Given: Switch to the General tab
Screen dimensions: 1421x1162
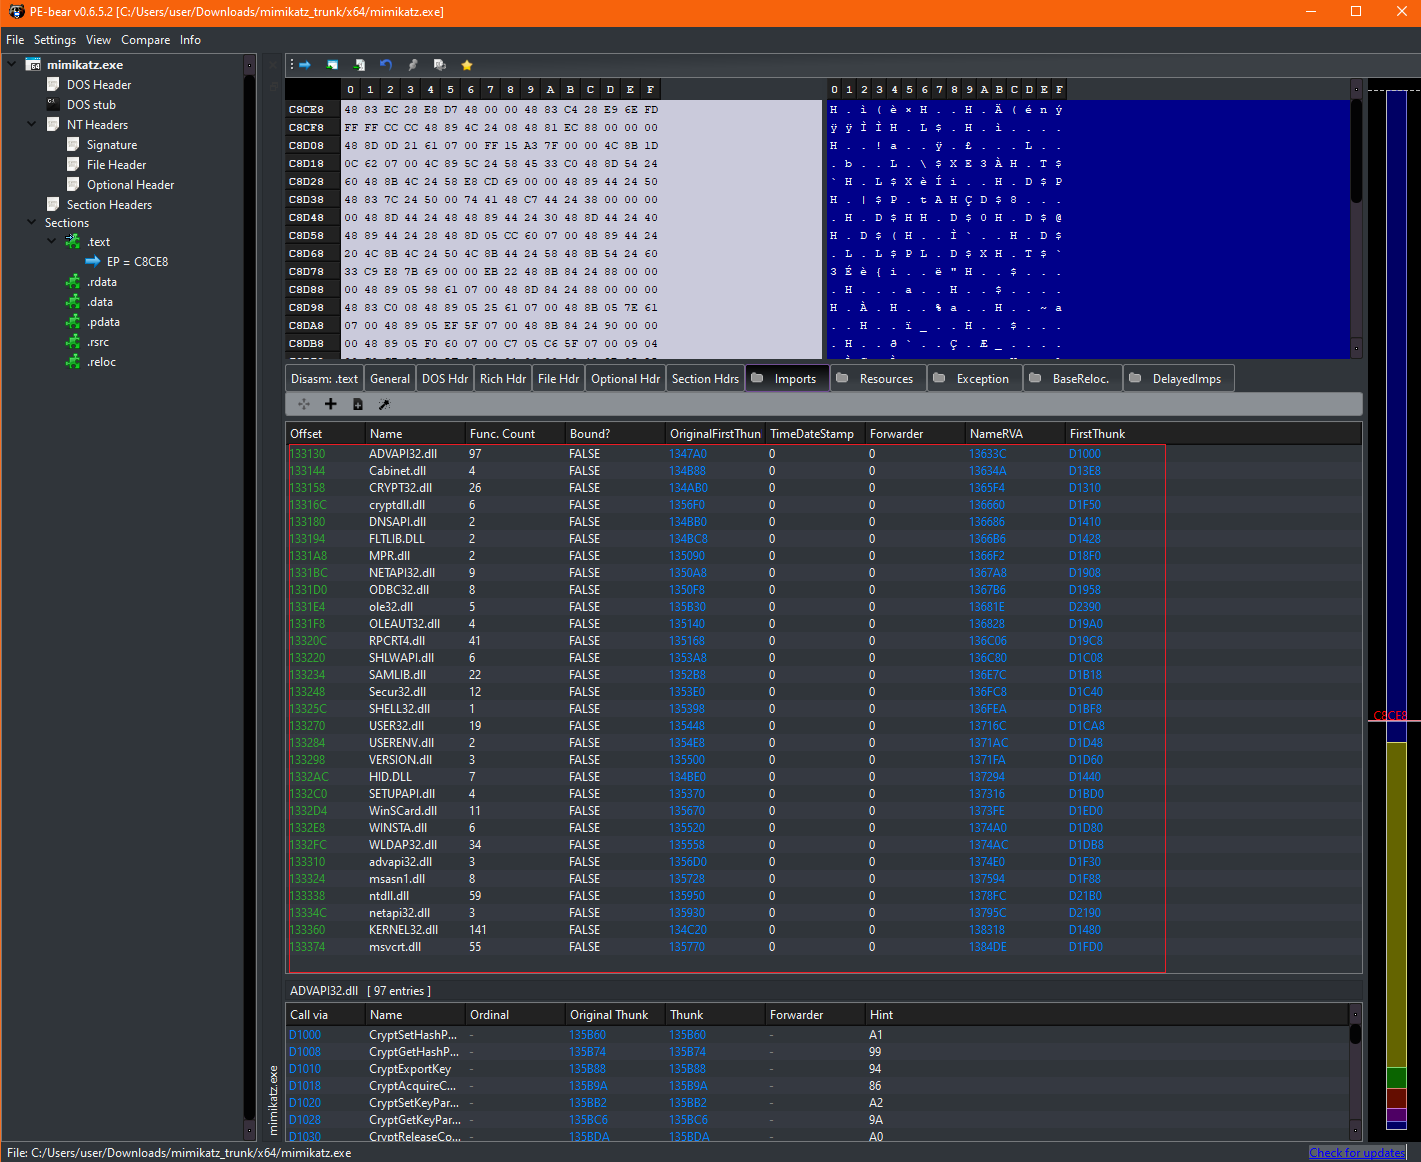Looking at the screenshot, I should [x=390, y=379].
